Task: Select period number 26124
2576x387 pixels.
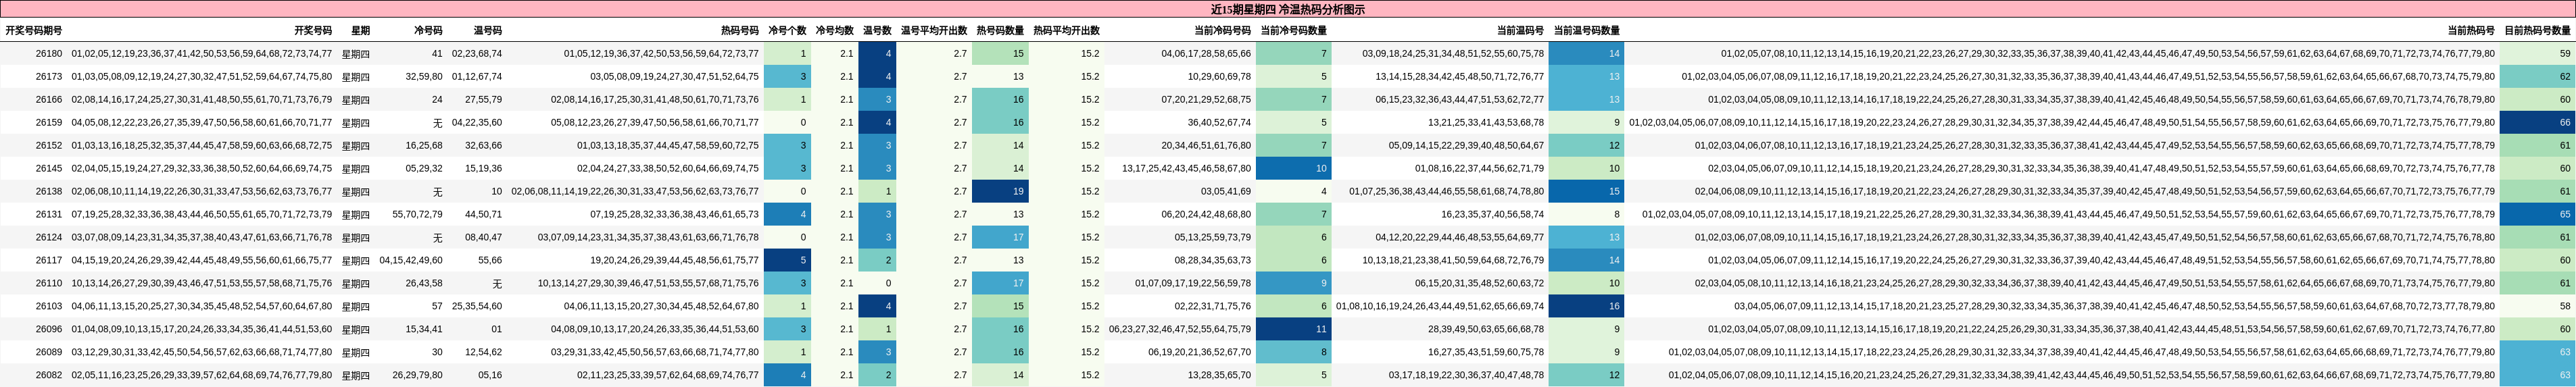Action: [x=48, y=238]
